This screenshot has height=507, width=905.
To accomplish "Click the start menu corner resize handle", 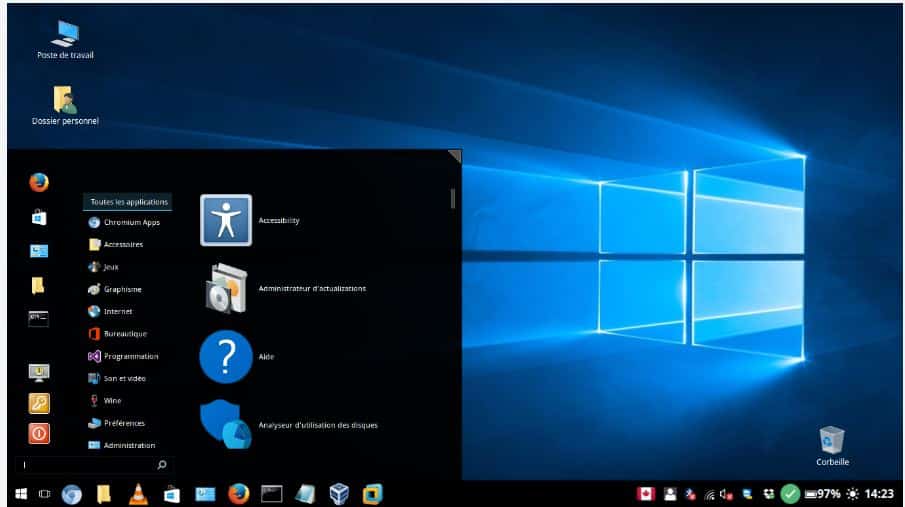I will pos(455,155).
